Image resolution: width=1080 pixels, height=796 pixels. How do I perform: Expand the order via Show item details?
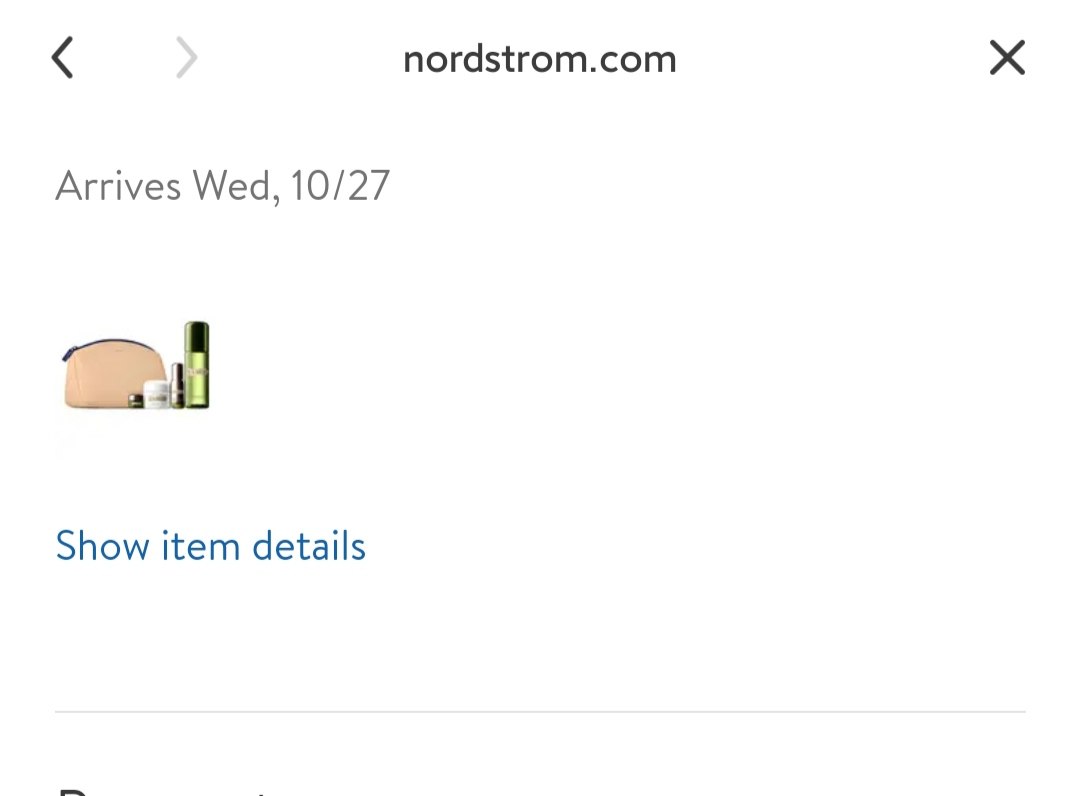211,547
